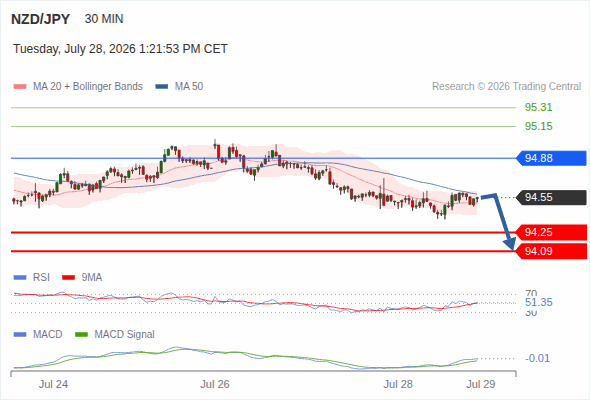Click the RSI value 51.35 readout
Viewport: 590px width, 400px height.
[x=538, y=303]
